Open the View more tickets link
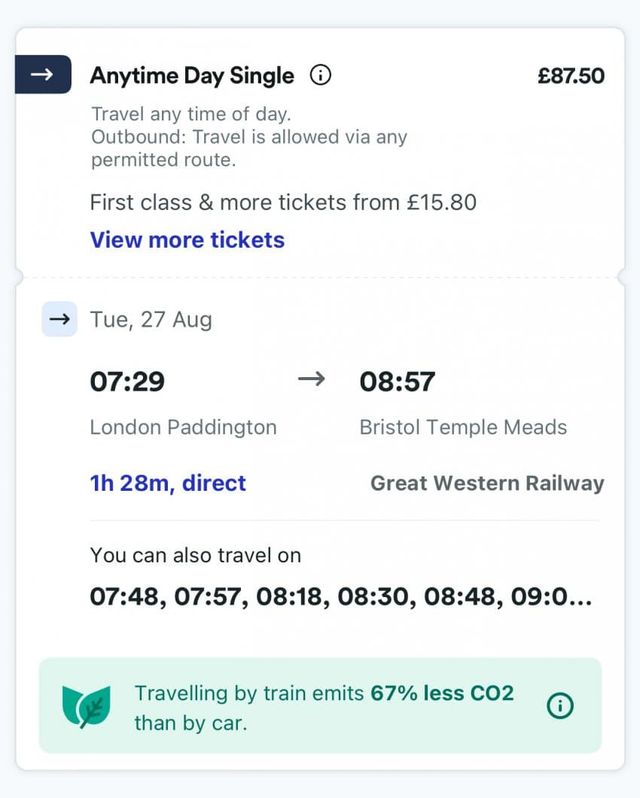Image resolution: width=640 pixels, height=798 pixels. [x=187, y=240]
